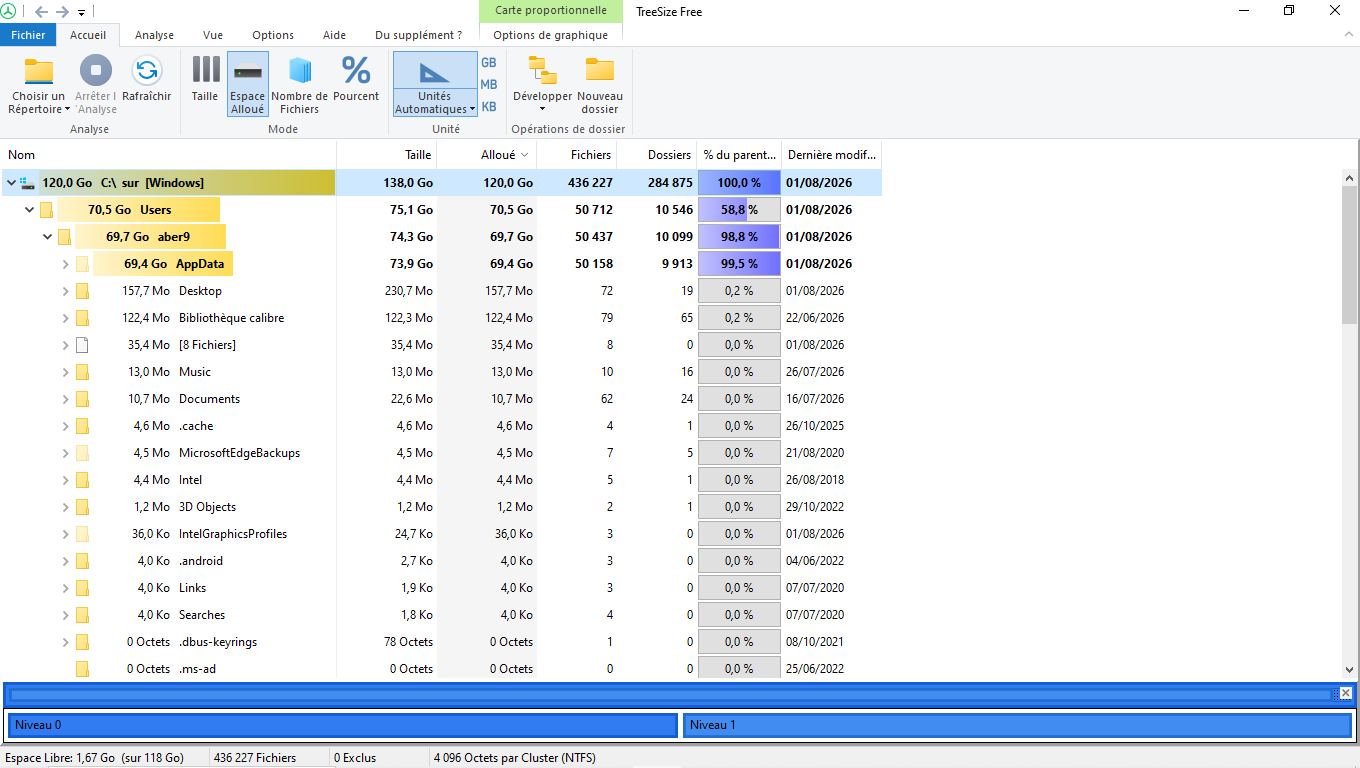Select the Links folder icon
Screen dimensions: 1360x768
[x=82, y=588]
